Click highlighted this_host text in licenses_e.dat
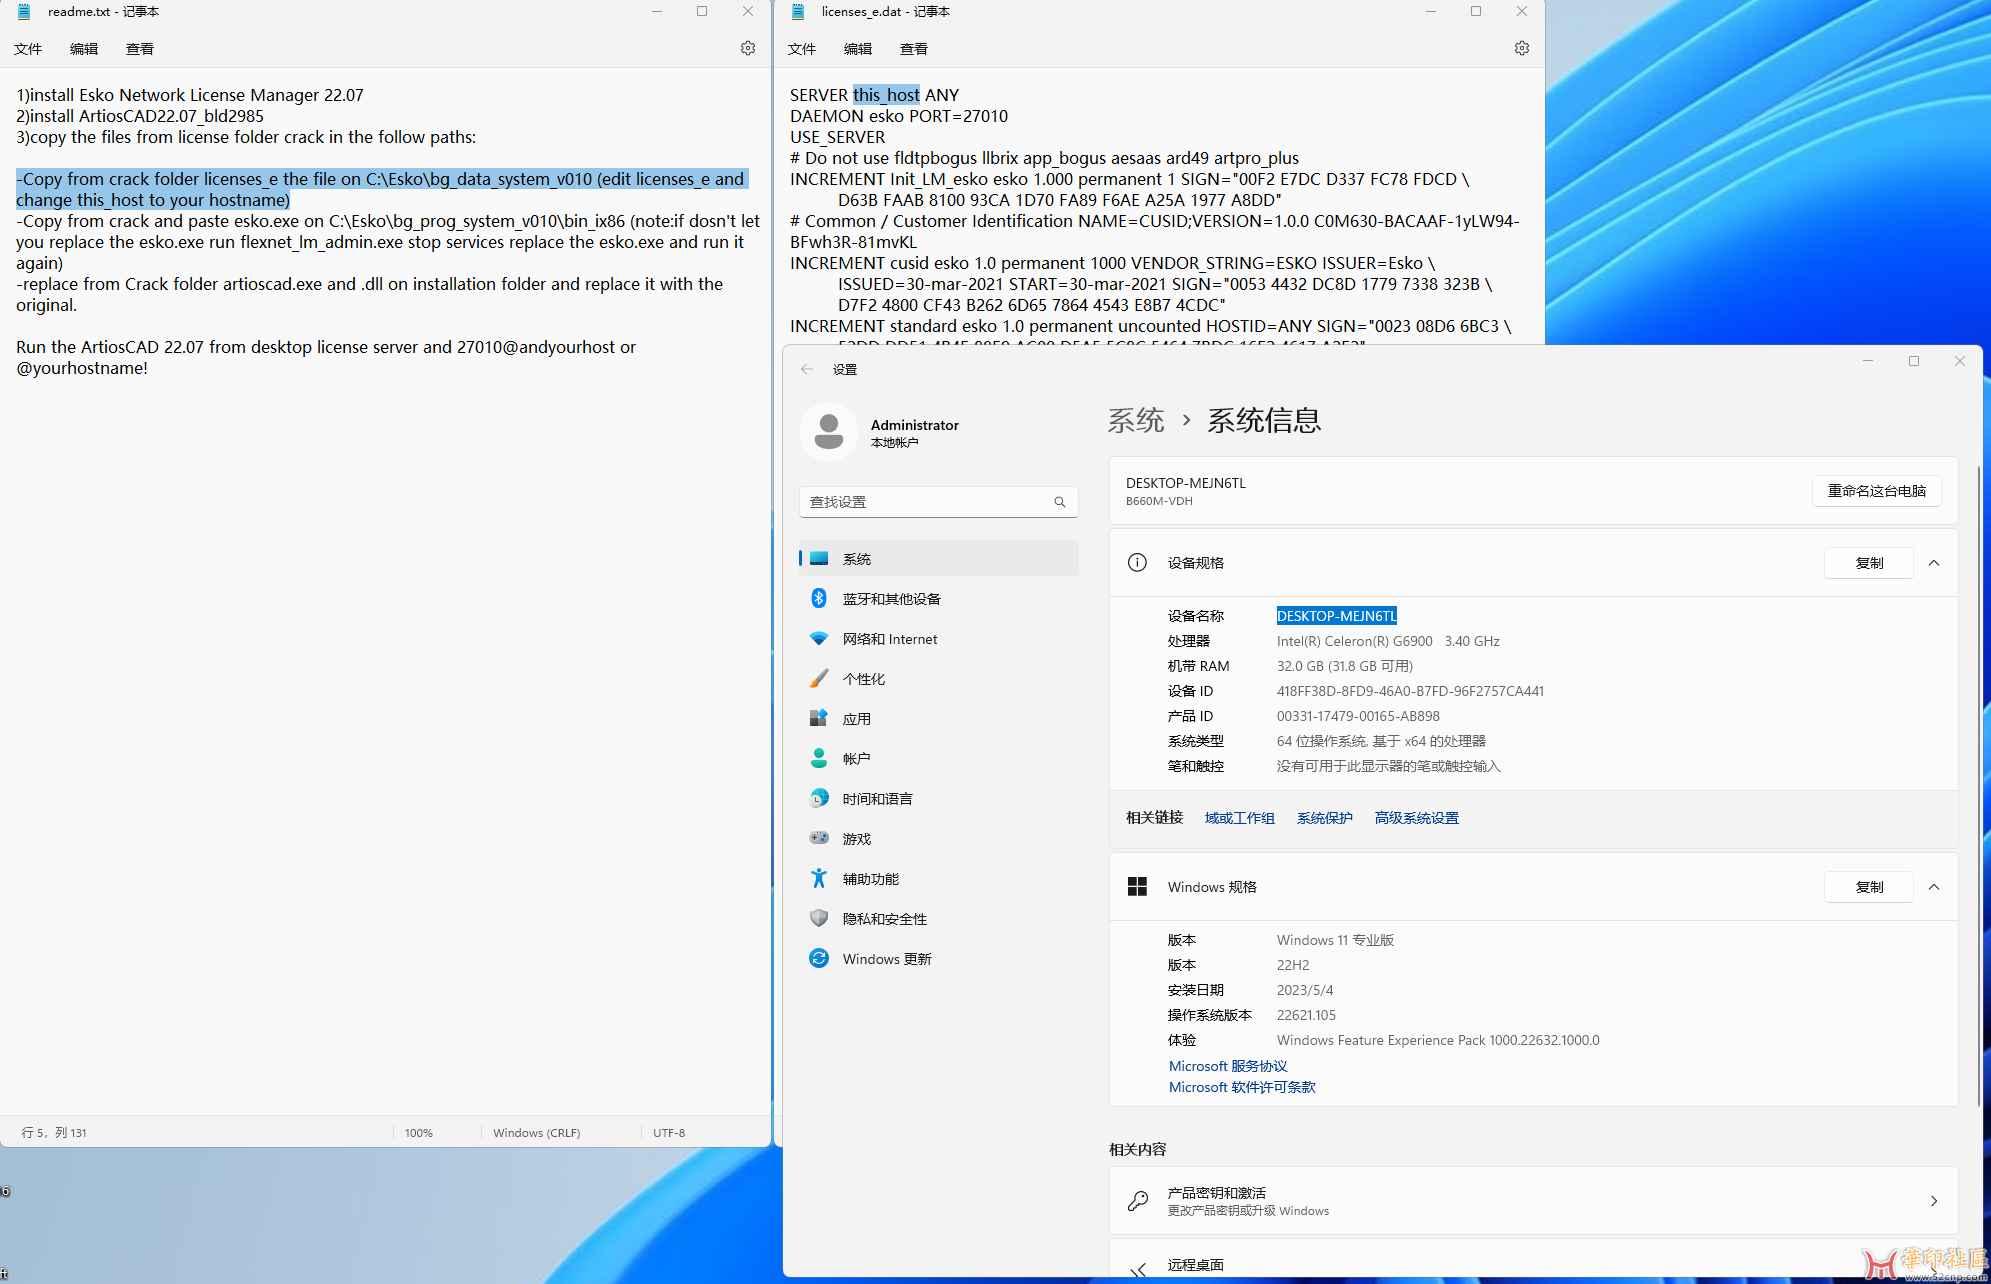Image resolution: width=1991 pixels, height=1284 pixels. 886,95
